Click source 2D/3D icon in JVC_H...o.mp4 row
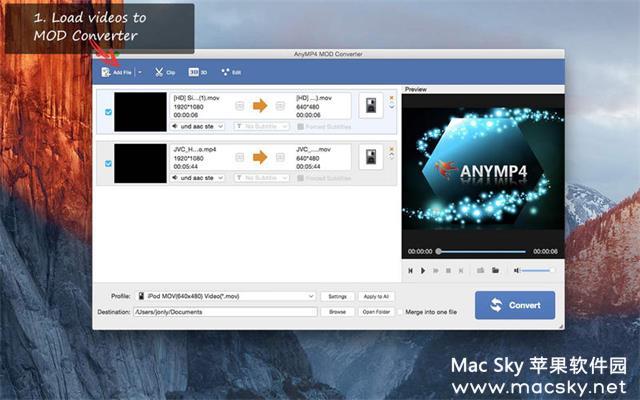 coord(240,157)
